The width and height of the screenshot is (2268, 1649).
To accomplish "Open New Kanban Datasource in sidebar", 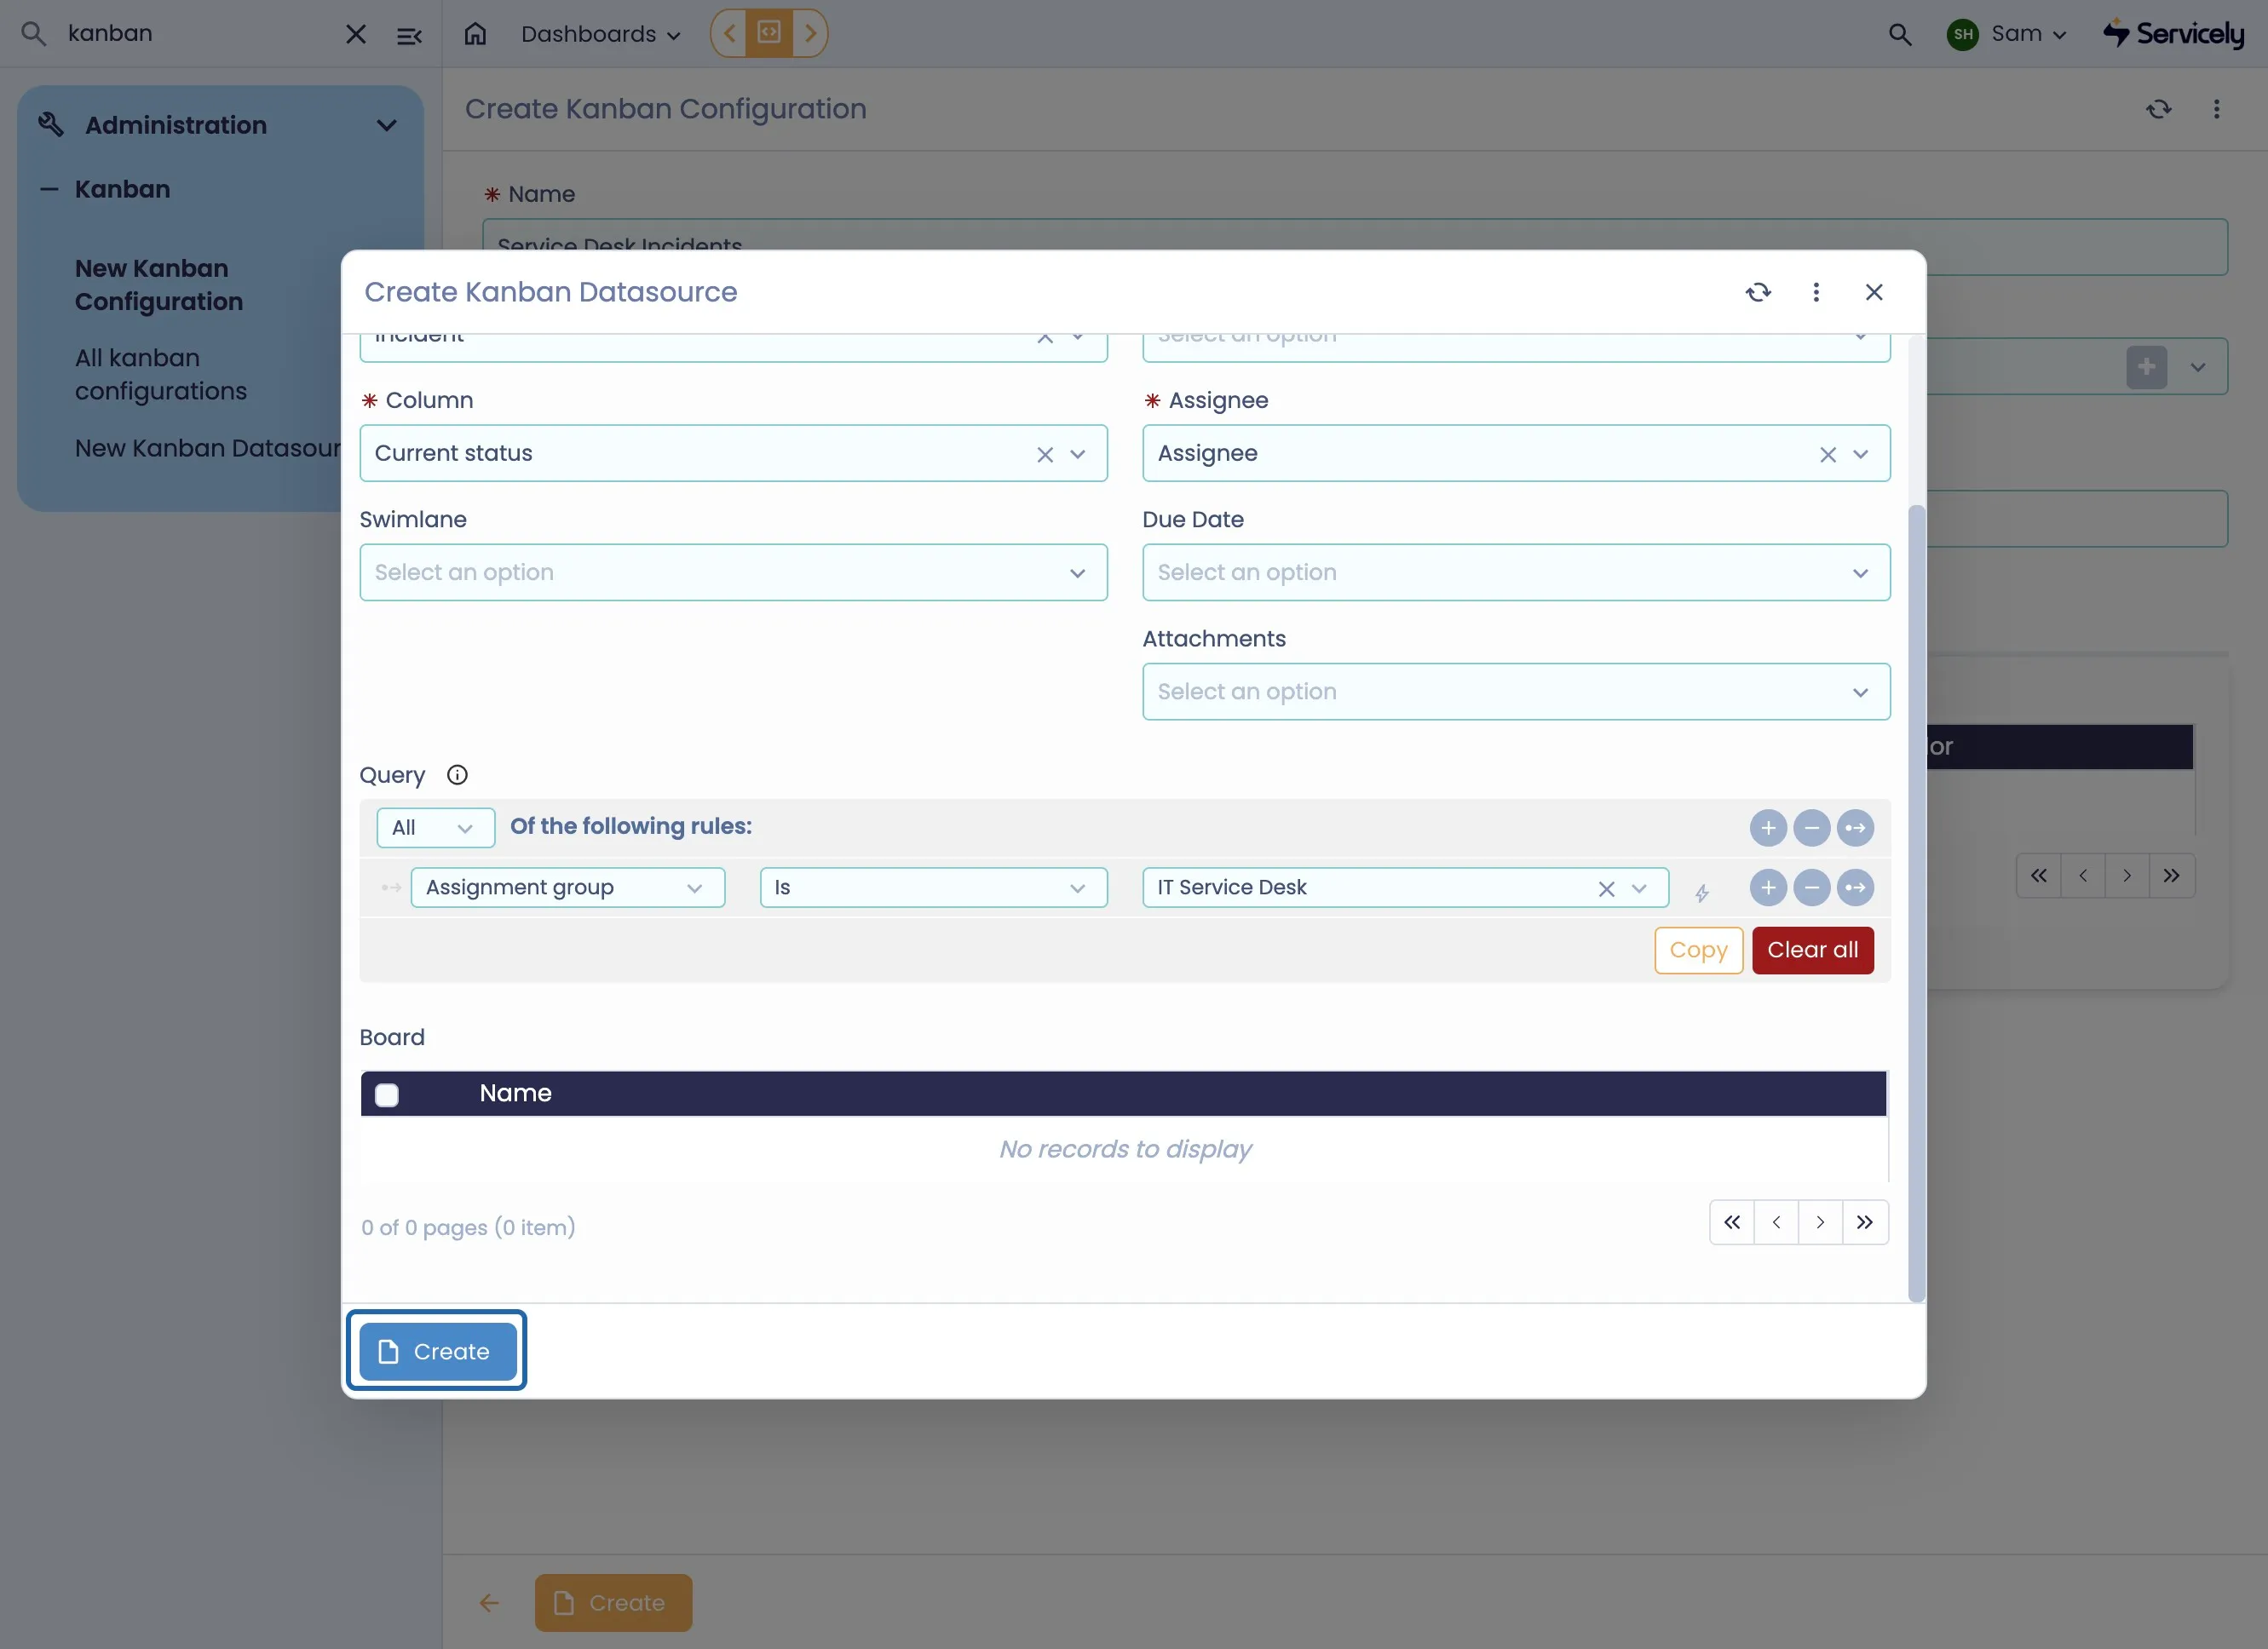I will (207, 448).
